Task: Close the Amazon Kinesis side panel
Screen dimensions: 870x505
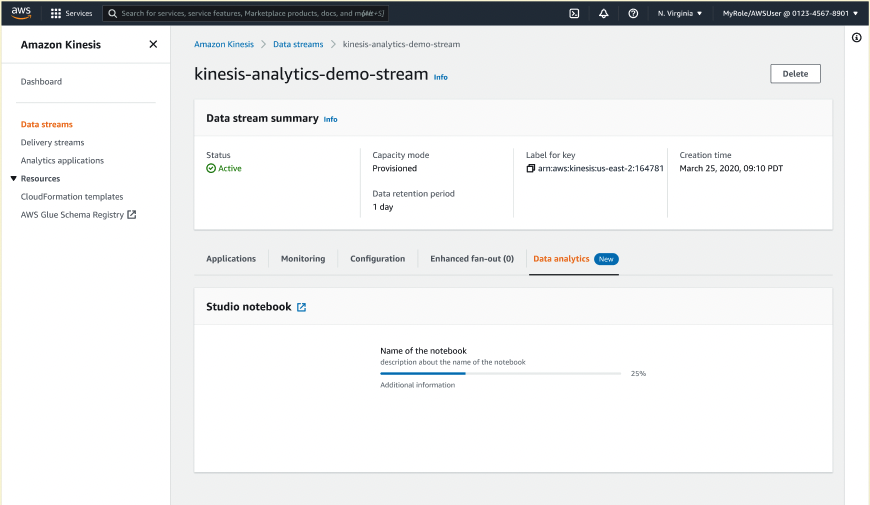Action: (153, 44)
